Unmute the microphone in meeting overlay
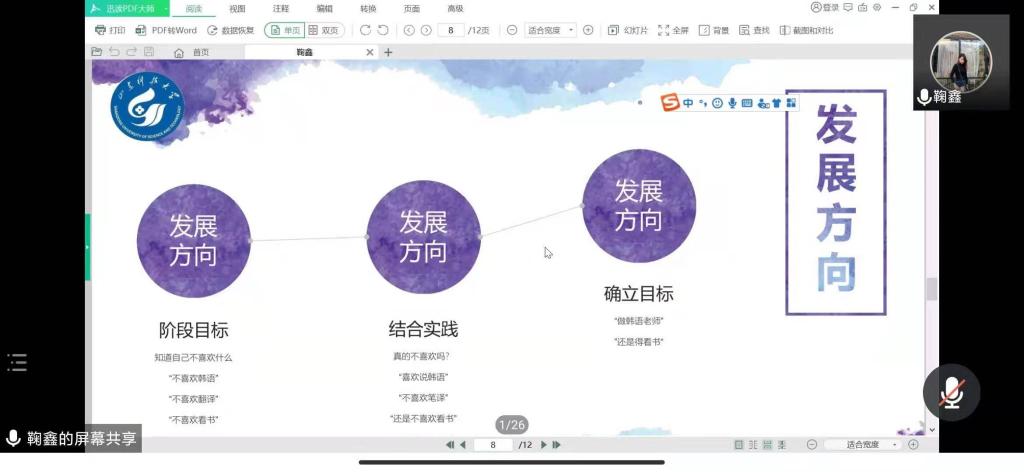The width and height of the screenshot is (1024, 472). pos(950,392)
